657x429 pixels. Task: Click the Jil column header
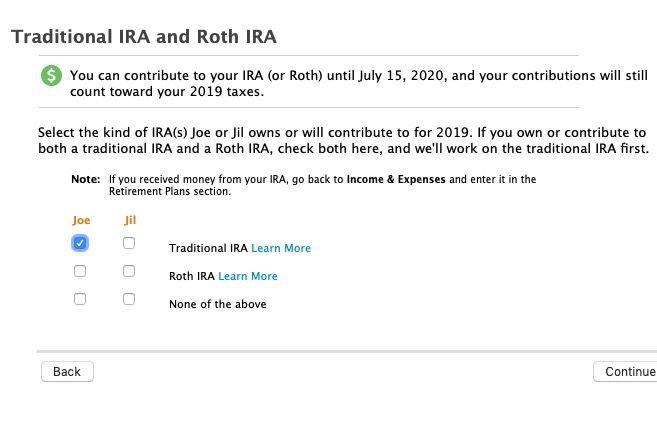click(x=130, y=220)
